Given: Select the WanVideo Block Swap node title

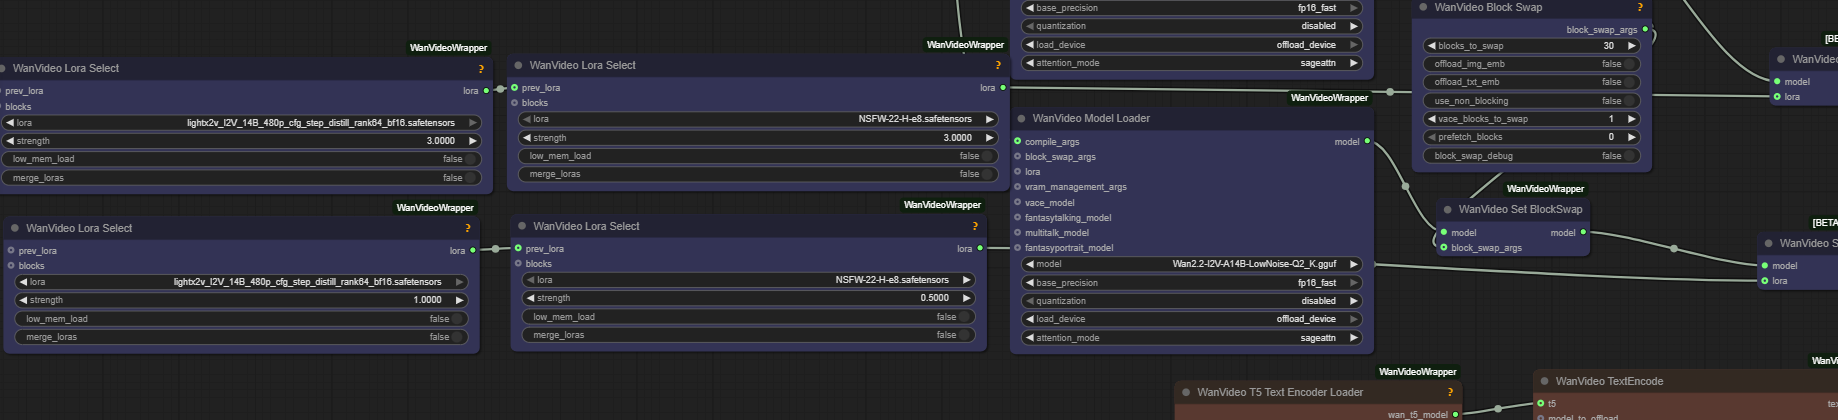Looking at the screenshot, I should (1488, 7).
